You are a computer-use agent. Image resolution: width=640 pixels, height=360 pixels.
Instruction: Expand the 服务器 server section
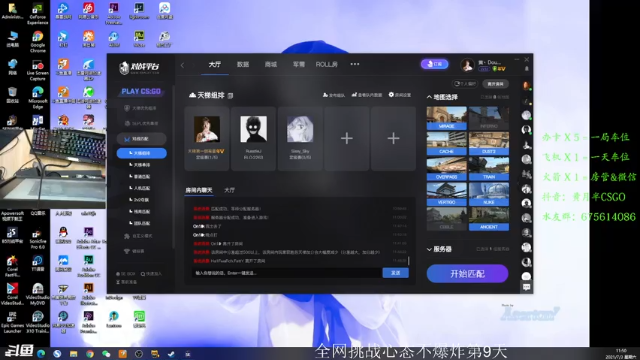pos(439,249)
